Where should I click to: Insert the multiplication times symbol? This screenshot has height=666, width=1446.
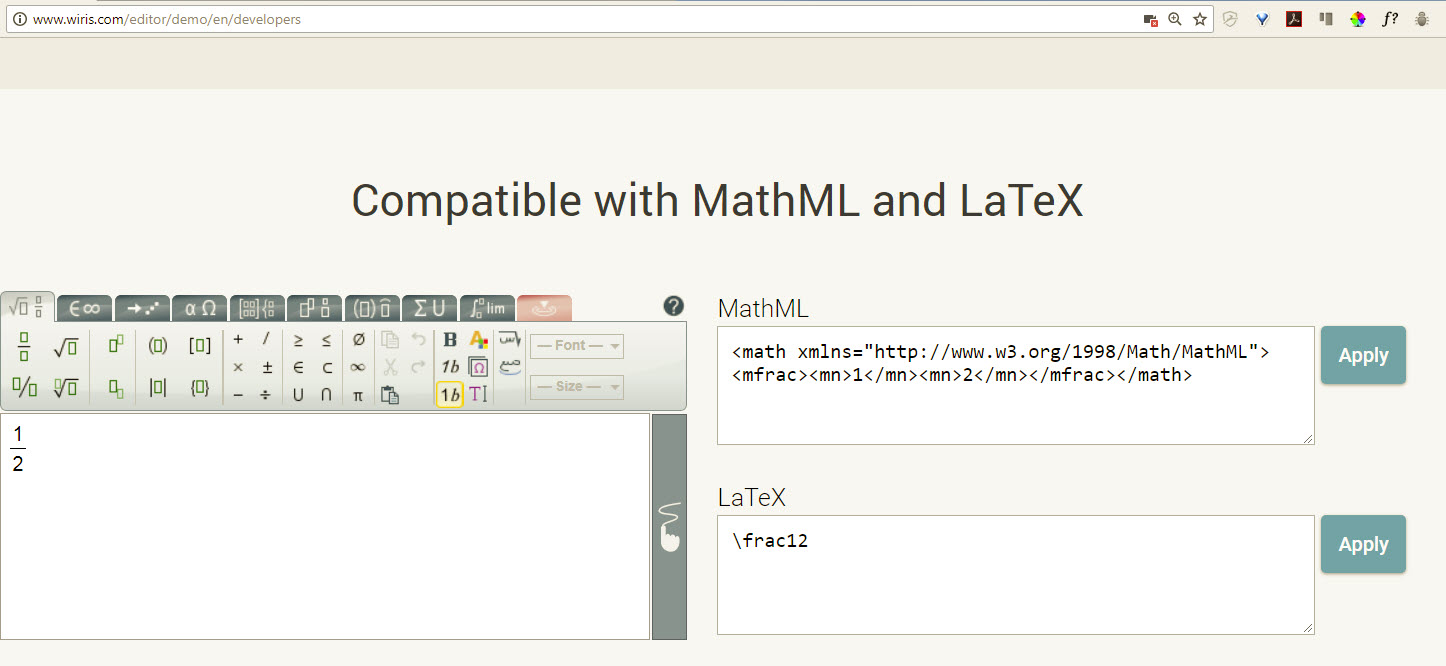(238, 367)
